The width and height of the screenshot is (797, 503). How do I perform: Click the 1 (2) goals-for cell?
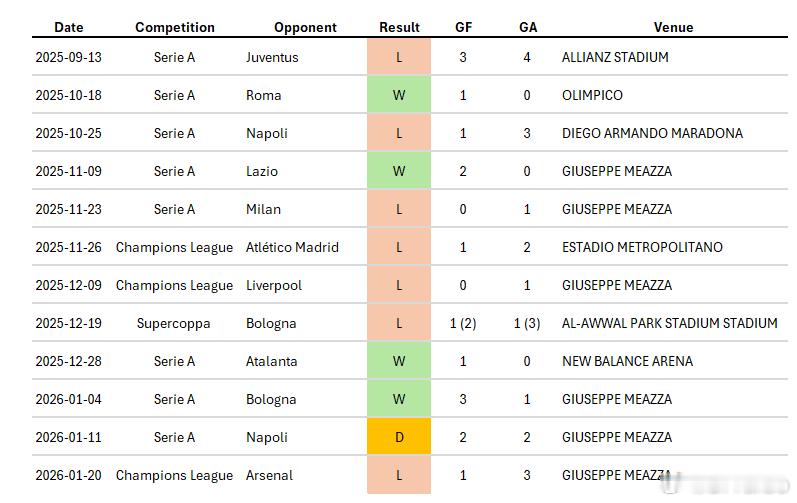[464, 323]
